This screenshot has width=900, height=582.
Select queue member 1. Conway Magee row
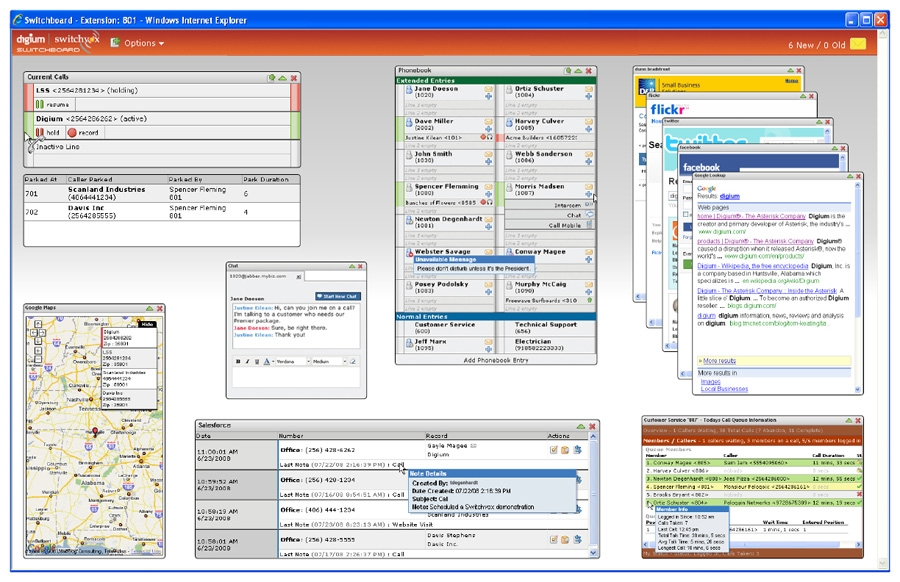752,463
